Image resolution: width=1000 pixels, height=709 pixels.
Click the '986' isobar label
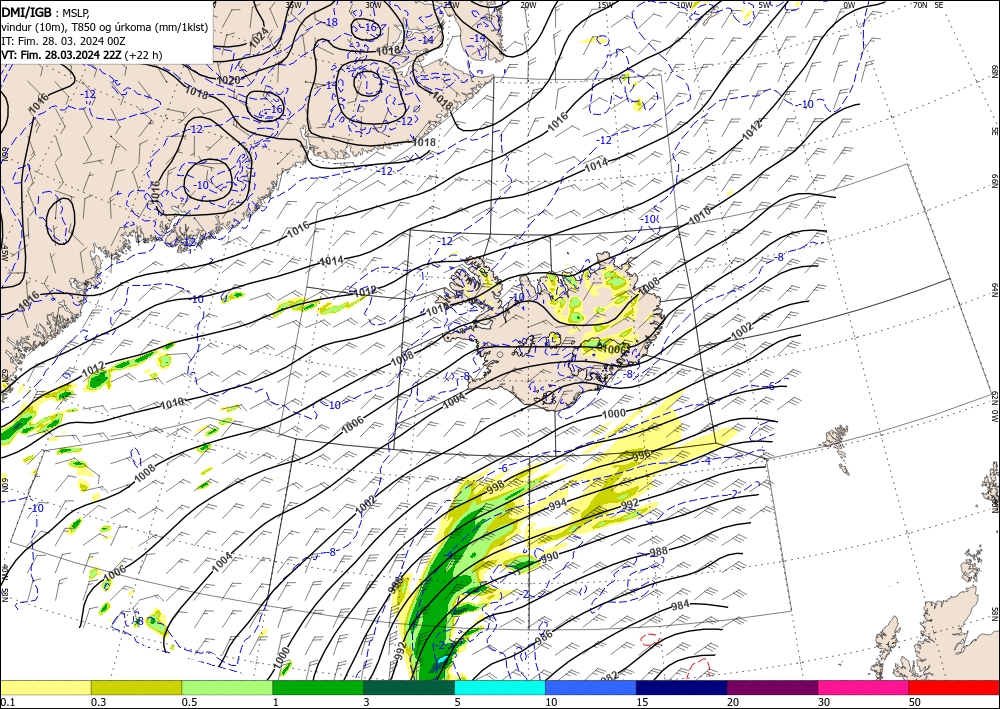tap(543, 636)
